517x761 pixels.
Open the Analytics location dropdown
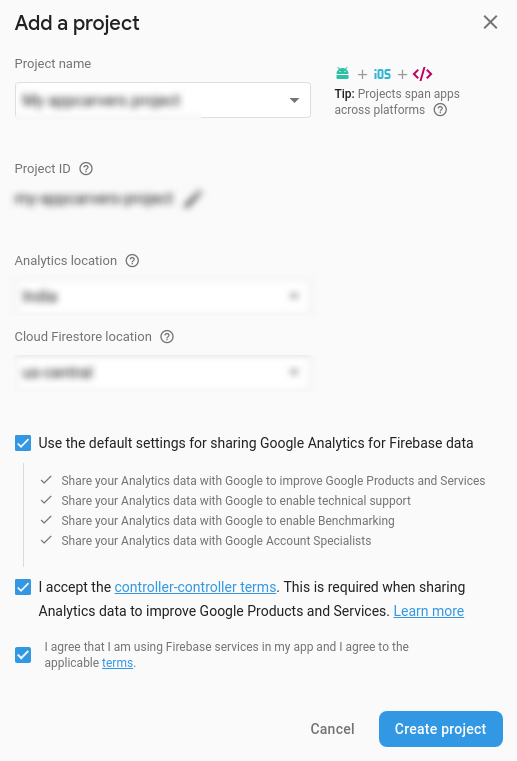163,296
